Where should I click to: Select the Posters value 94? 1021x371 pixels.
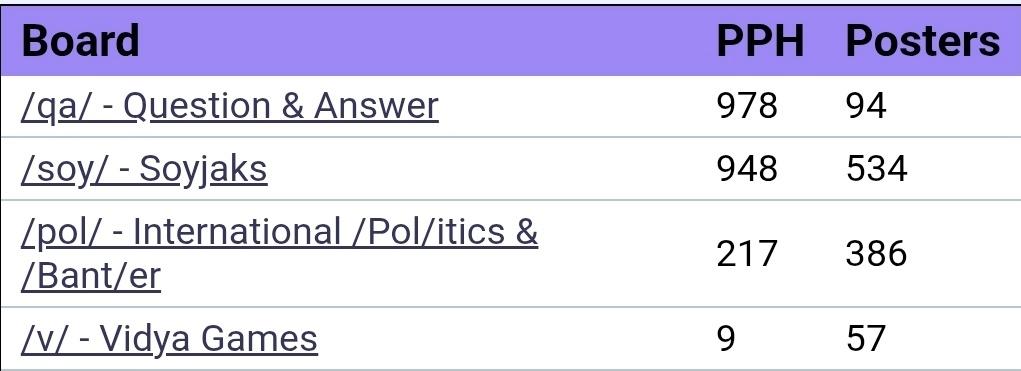[x=866, y=106]
